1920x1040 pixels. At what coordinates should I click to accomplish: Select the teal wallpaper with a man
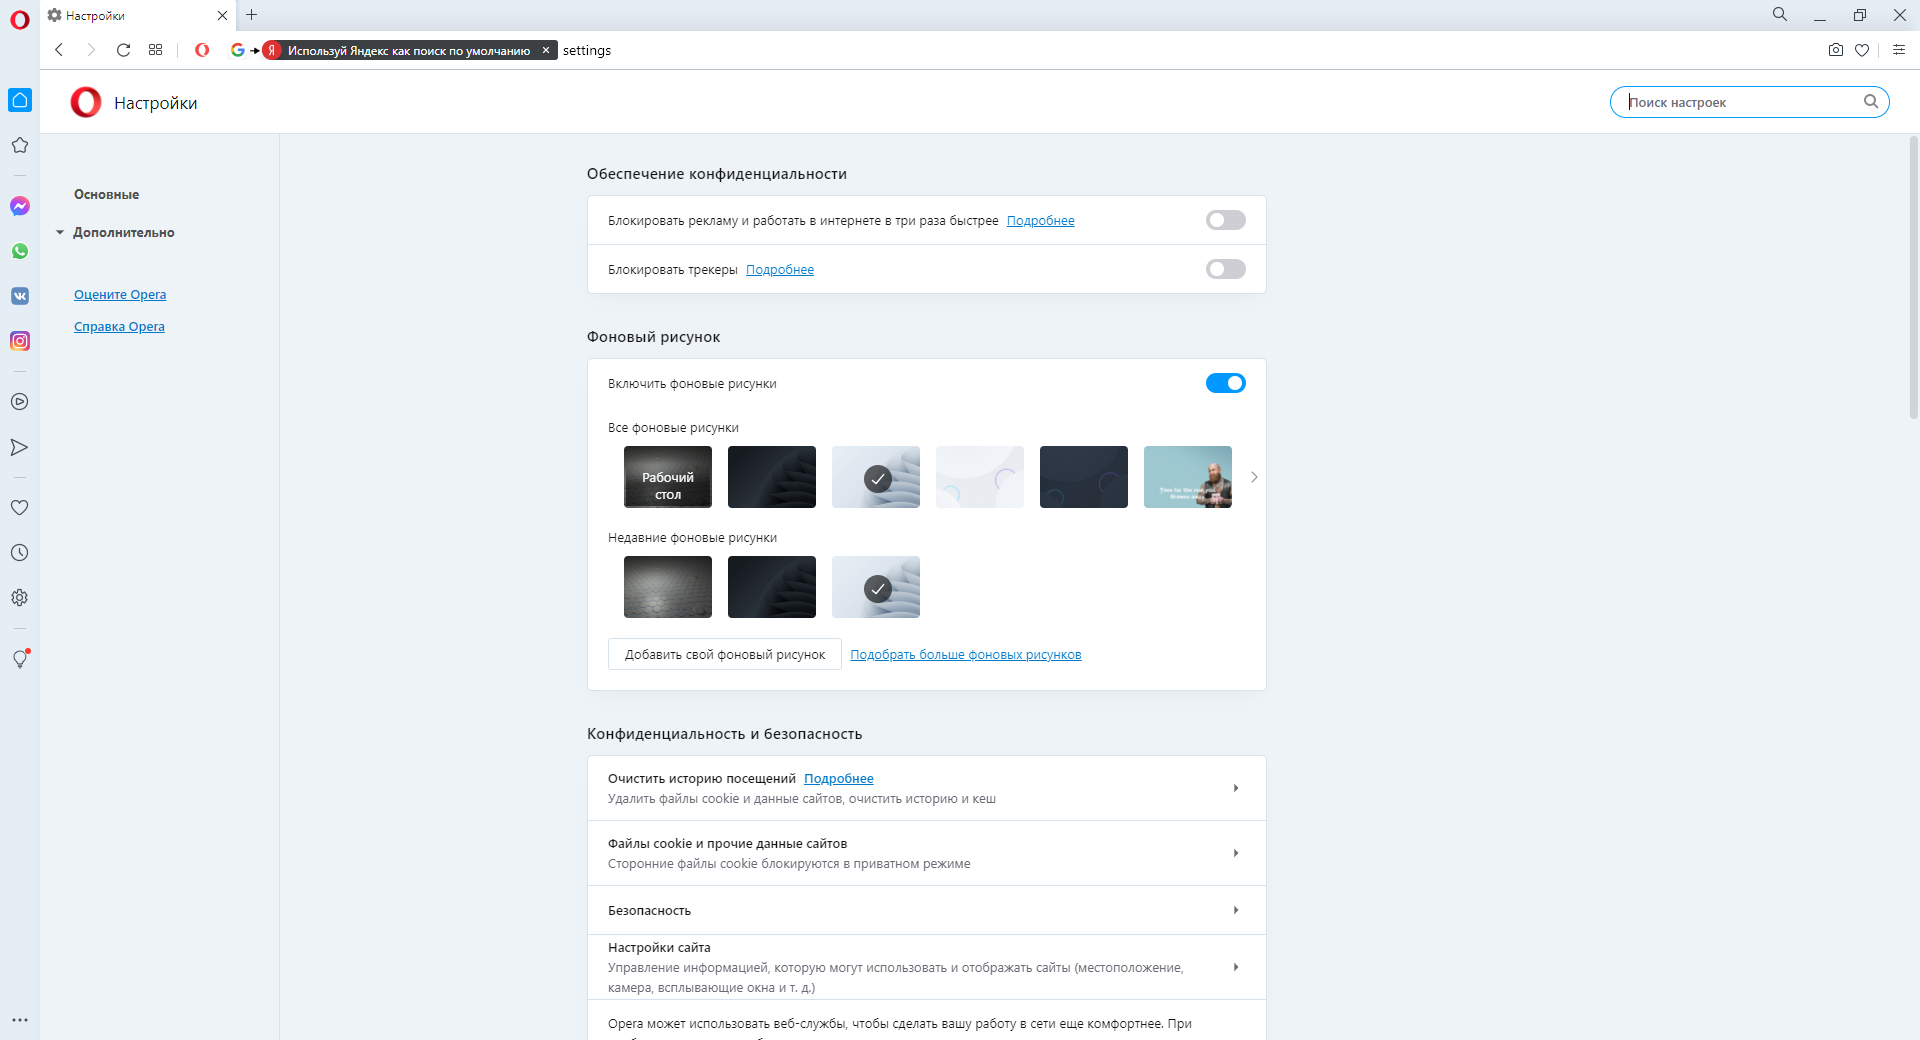[x=1188, y=477]
